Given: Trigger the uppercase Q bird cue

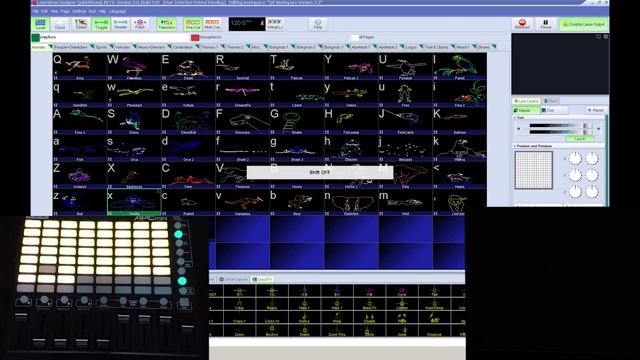Looking at the screenshot, I should coord(80,66).
